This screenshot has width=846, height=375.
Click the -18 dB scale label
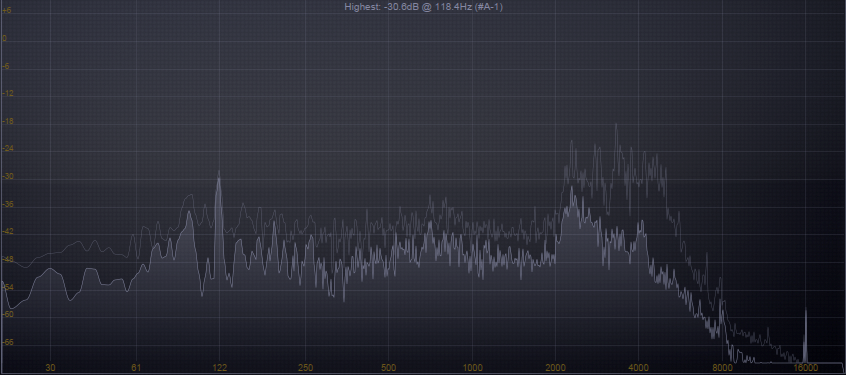(x=8, y=121)
